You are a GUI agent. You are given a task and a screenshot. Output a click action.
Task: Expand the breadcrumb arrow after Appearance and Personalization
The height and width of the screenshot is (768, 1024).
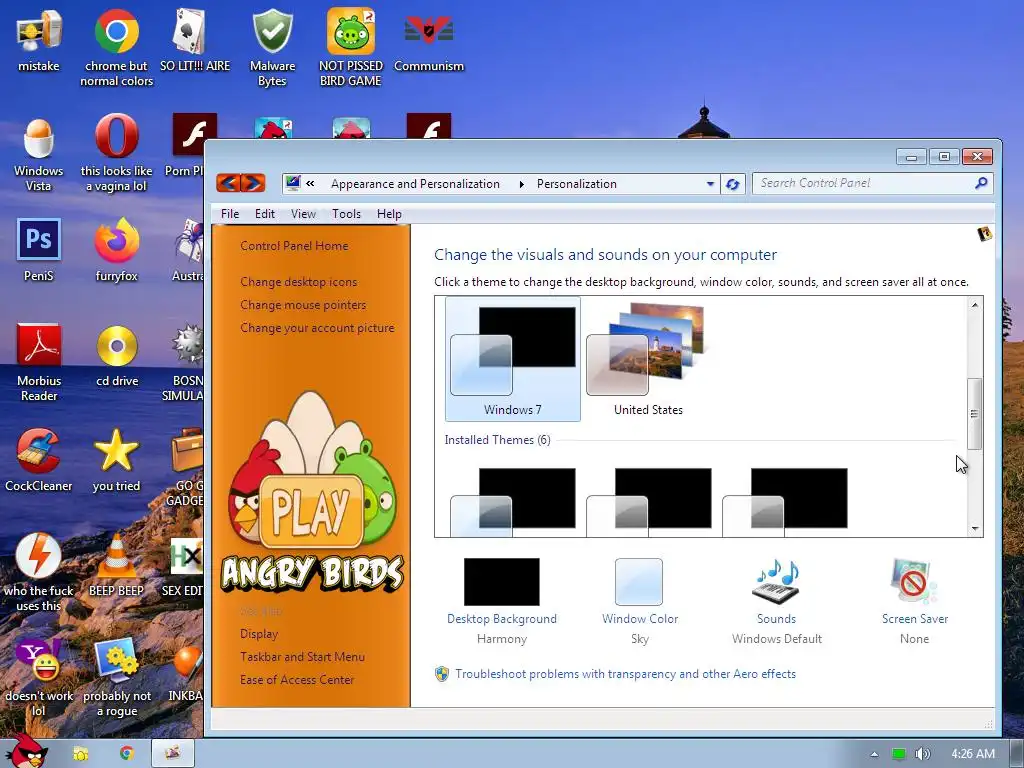521,184
